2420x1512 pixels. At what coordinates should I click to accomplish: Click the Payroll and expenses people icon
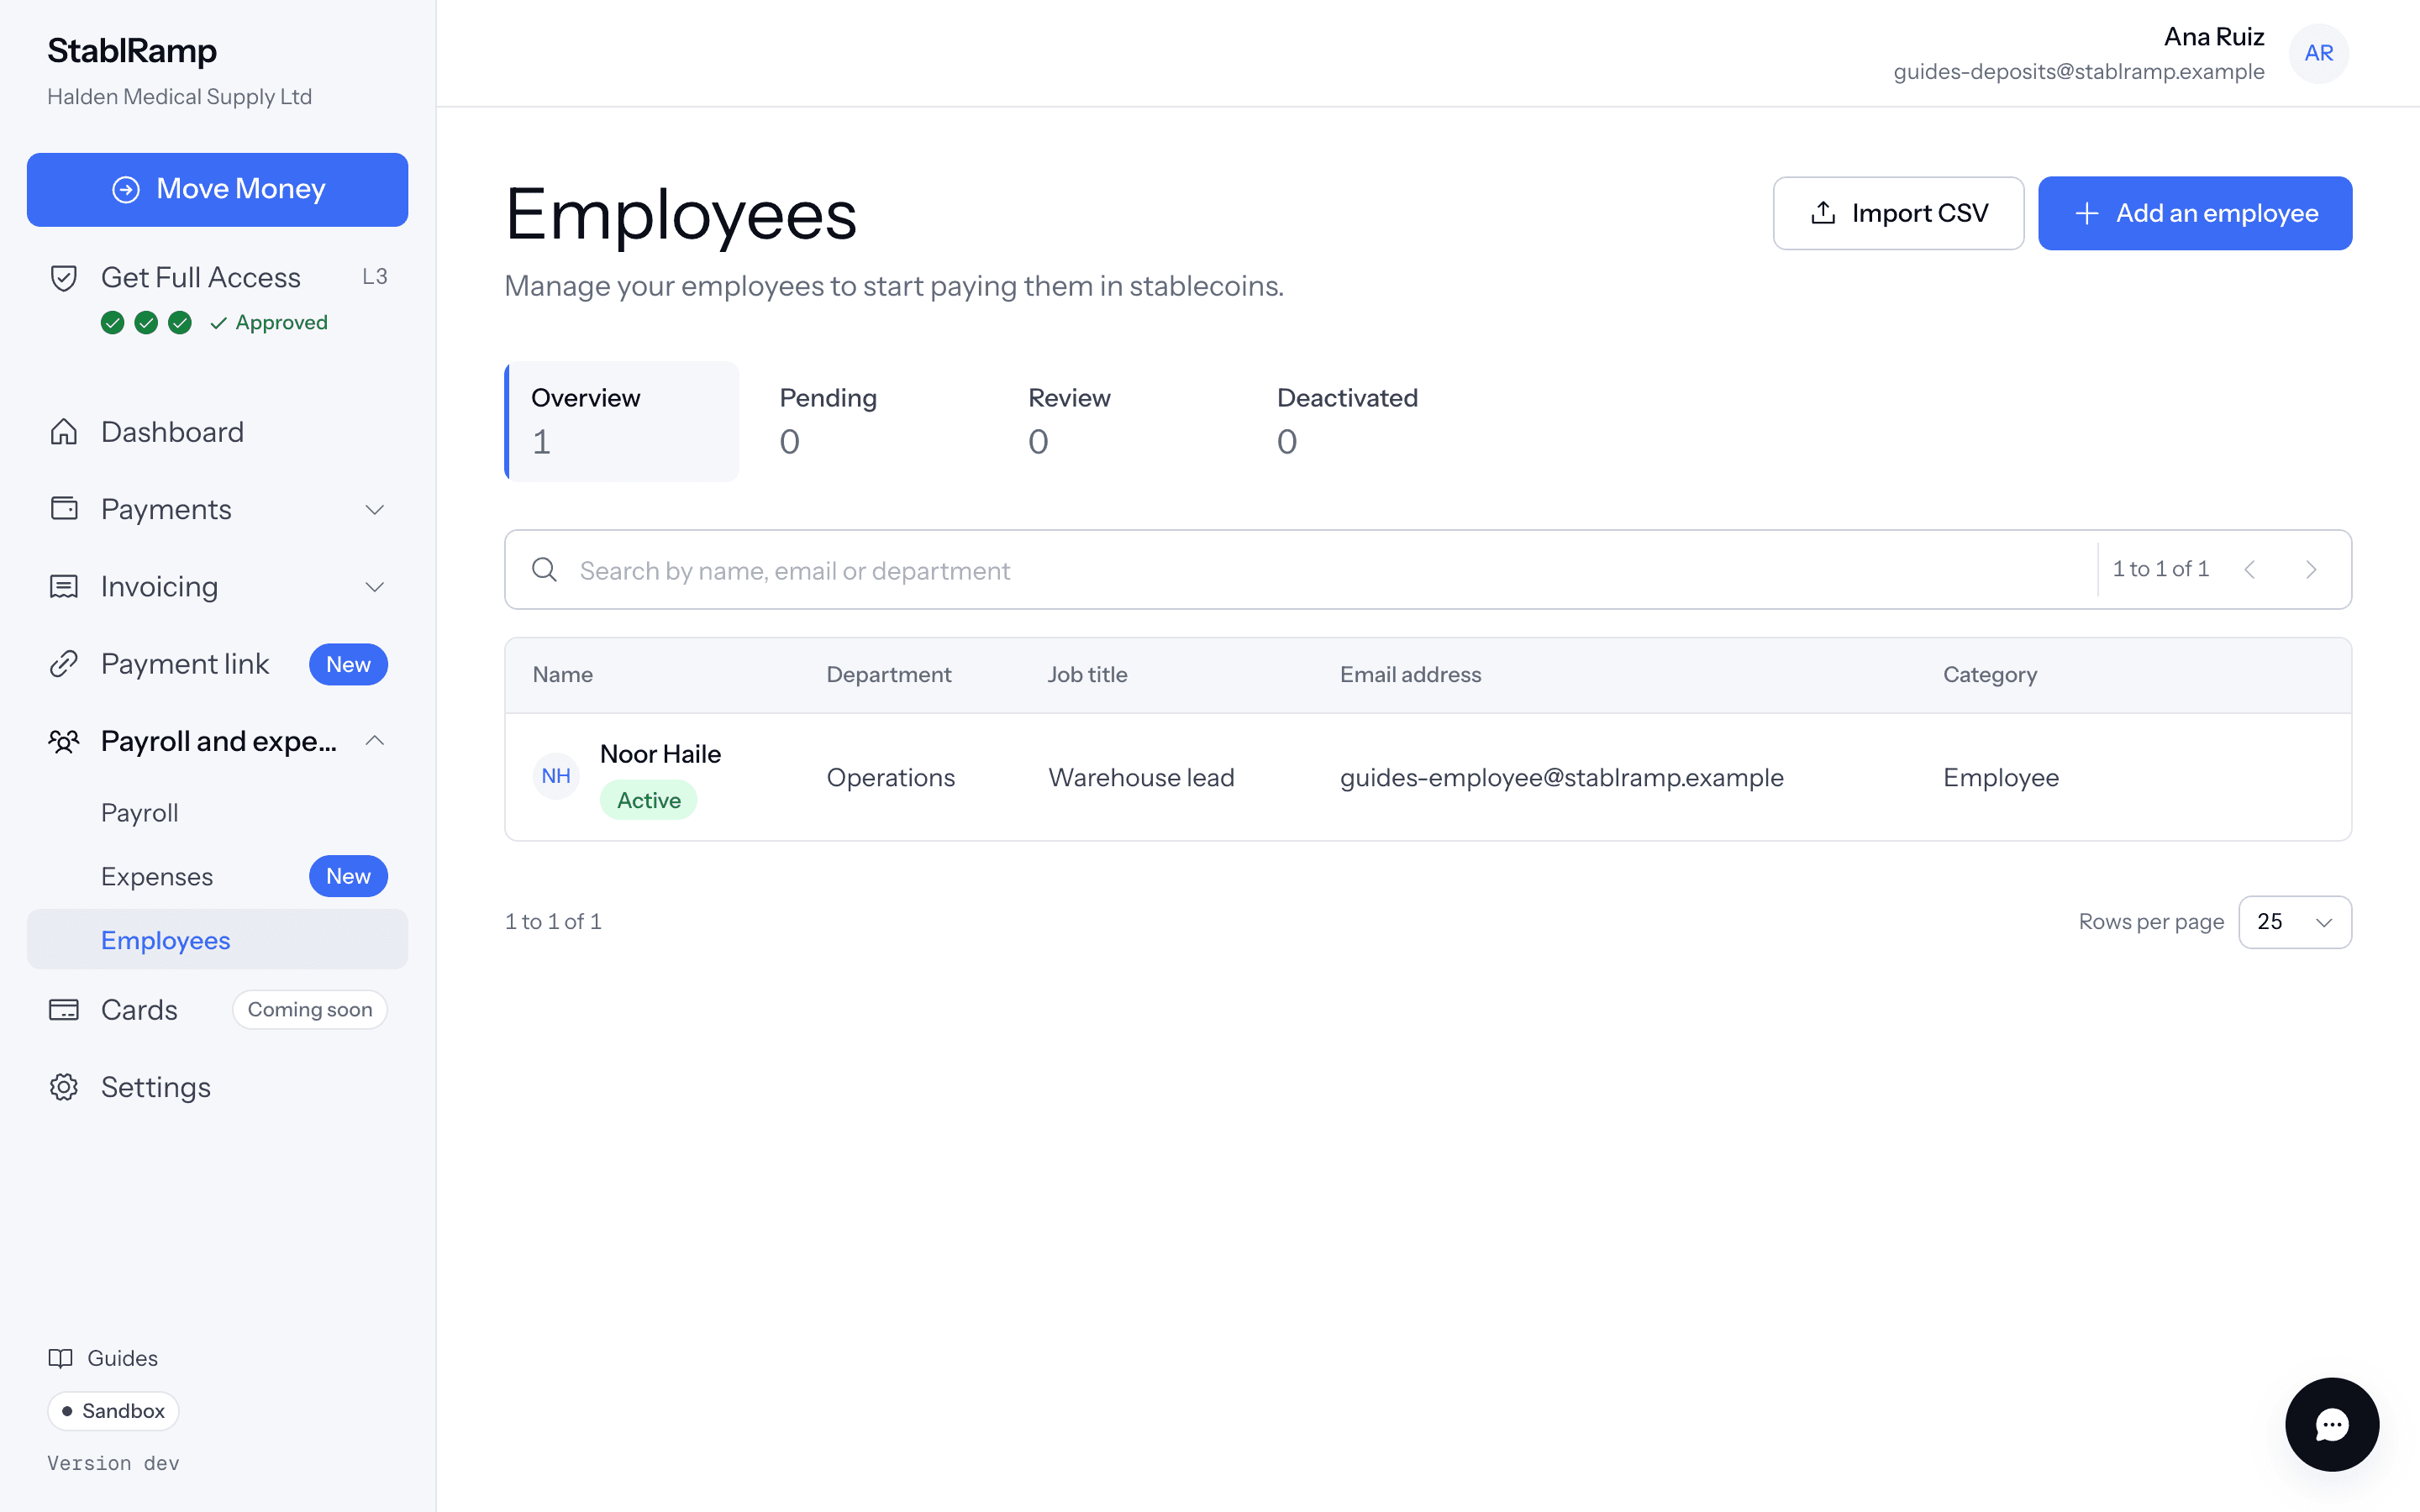pos(64,741)
